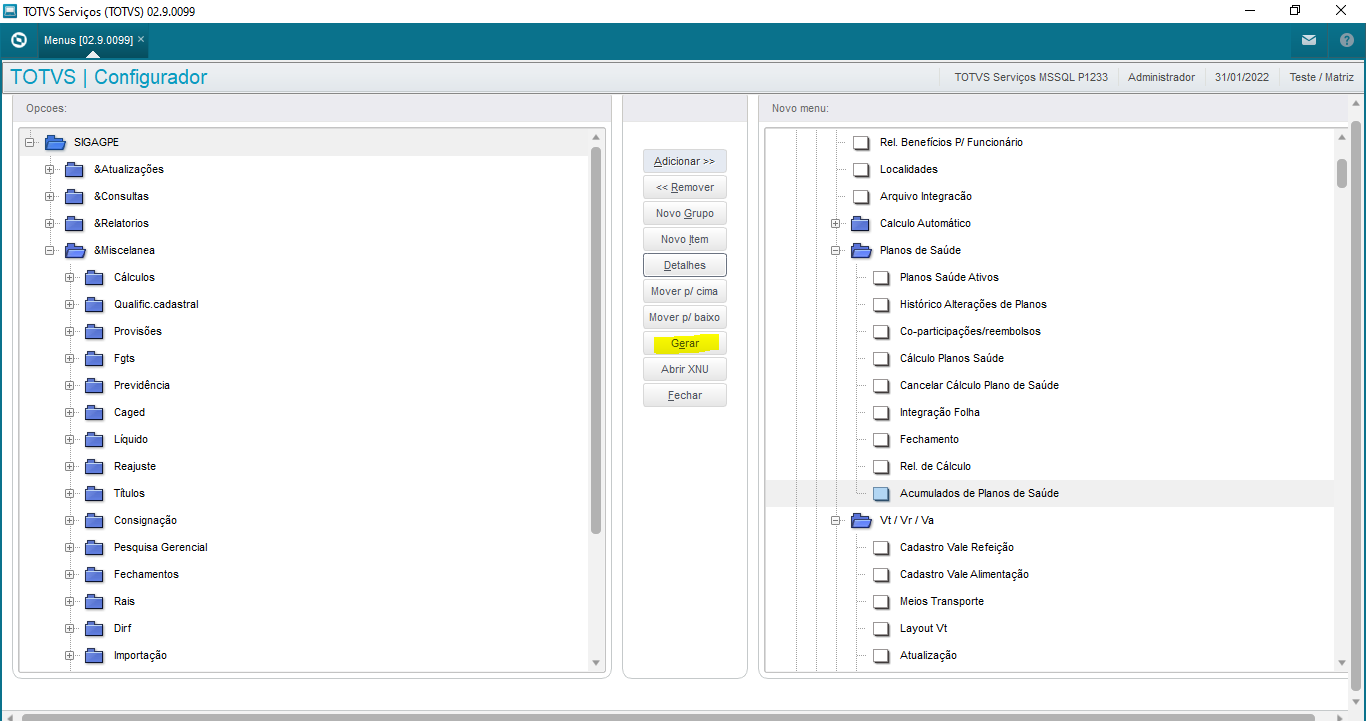Screen dimensions: 1366x721
Task: Collapse the Planos de Saúde node
Action: point(836,250)
